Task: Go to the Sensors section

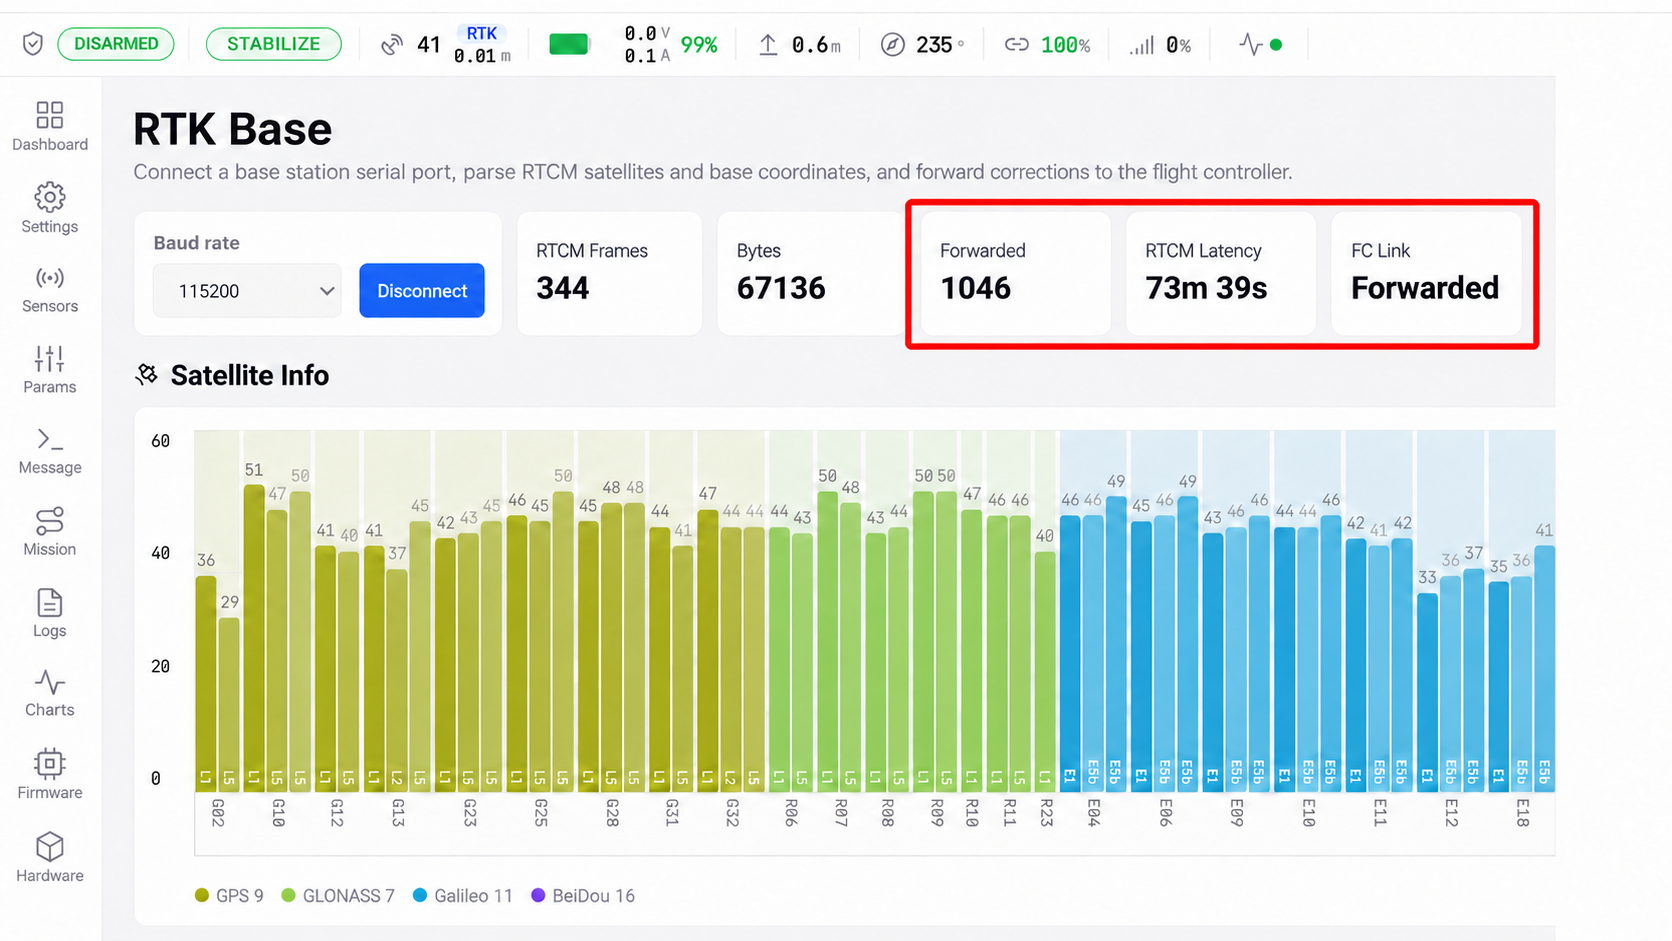Action: click(x=50, y=290)
